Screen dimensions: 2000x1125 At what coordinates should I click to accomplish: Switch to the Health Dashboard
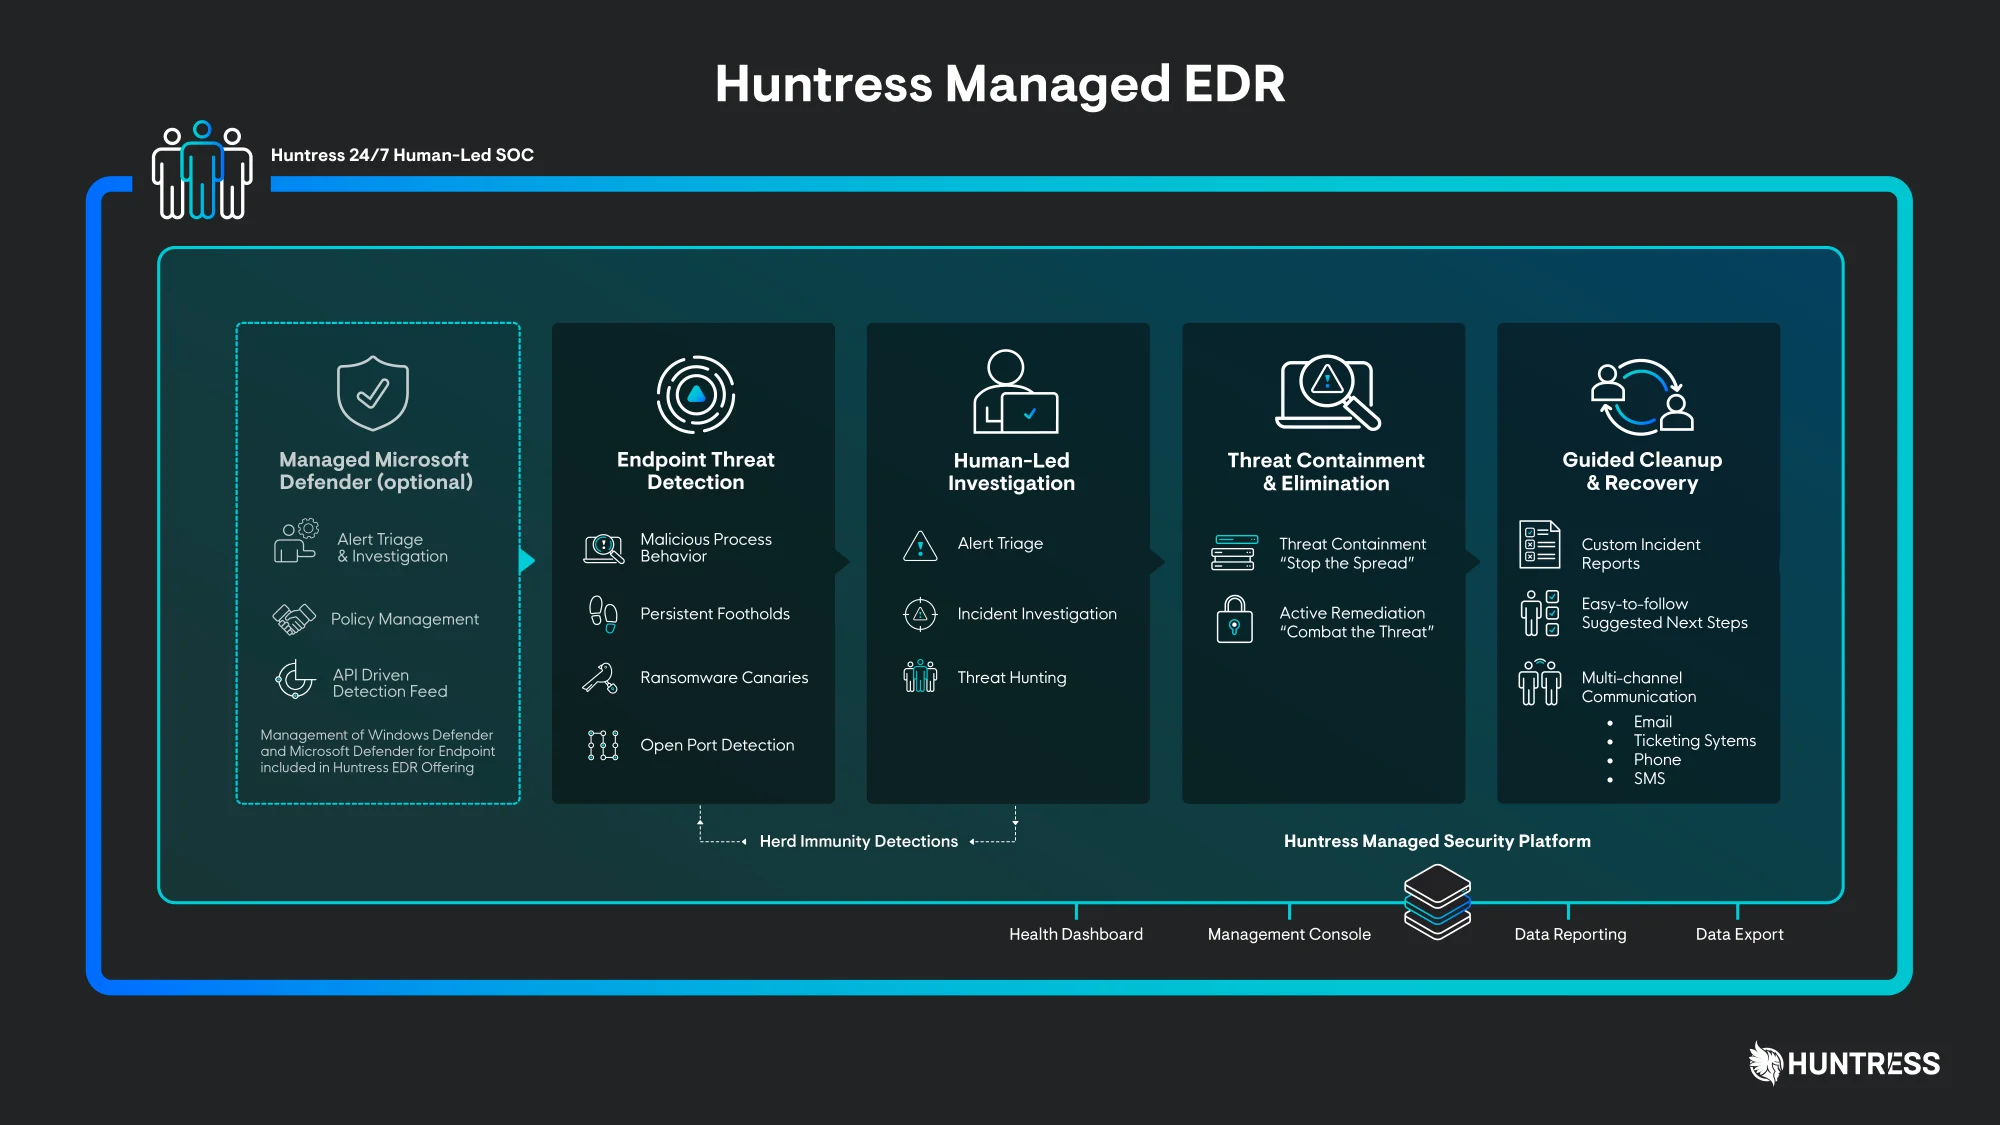pyautogui.click(x=1076, y=934)
